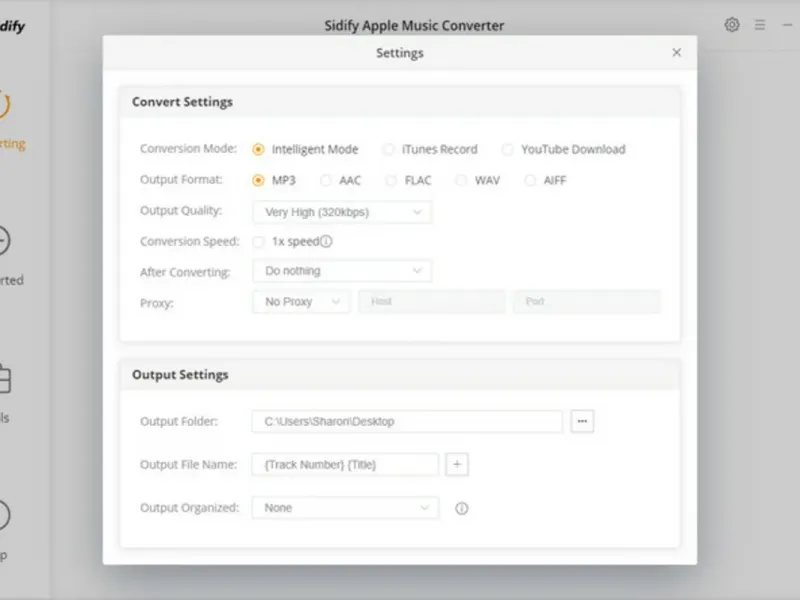
Task: Browse for output folder with ellipsis button
Action: coord(582,421)
